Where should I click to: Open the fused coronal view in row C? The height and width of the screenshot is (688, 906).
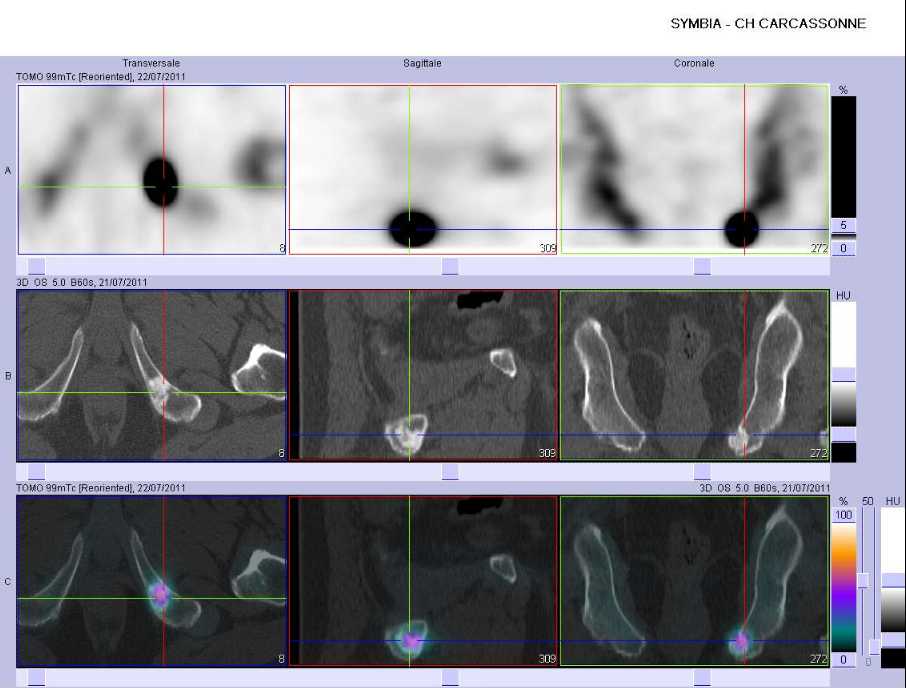[x=695, y=581]
